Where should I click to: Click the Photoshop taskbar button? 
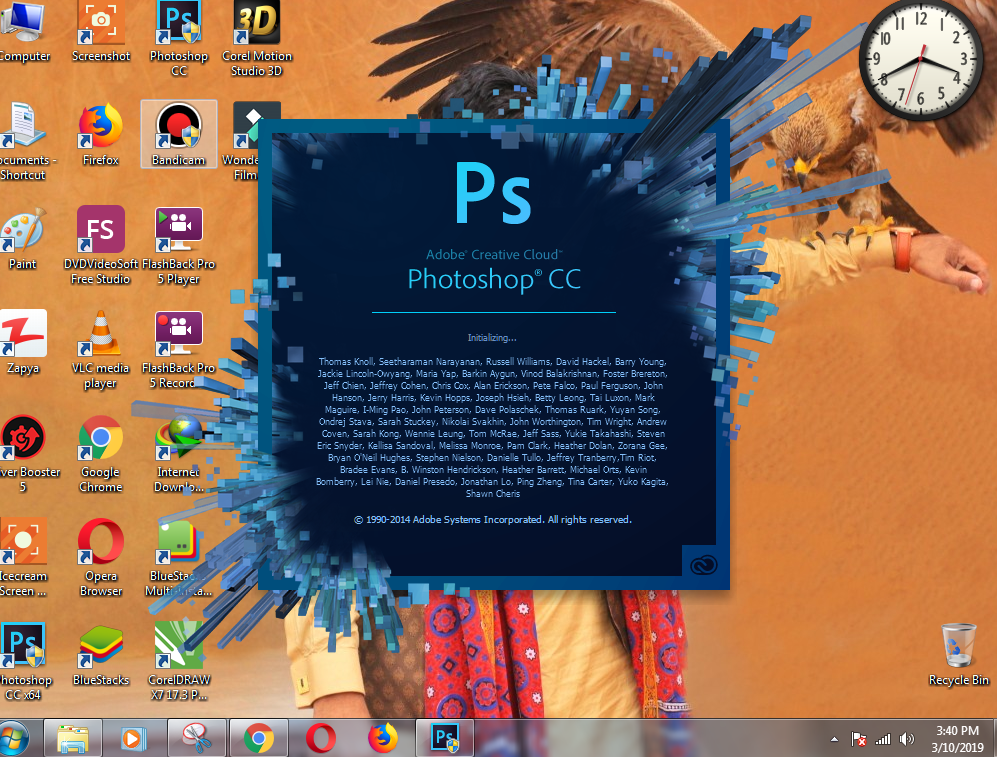445,739
